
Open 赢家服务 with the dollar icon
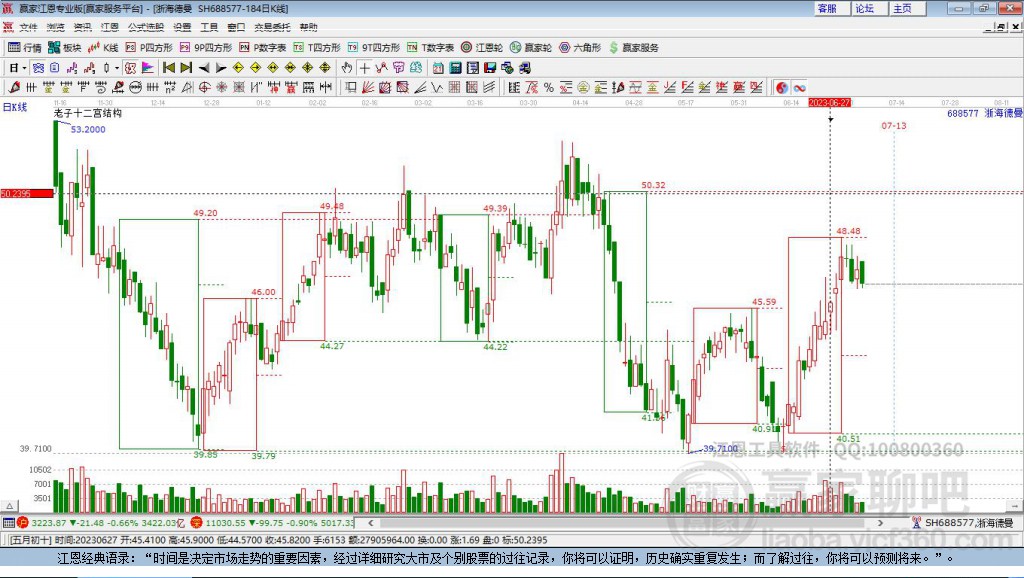[x=633, y=48]
